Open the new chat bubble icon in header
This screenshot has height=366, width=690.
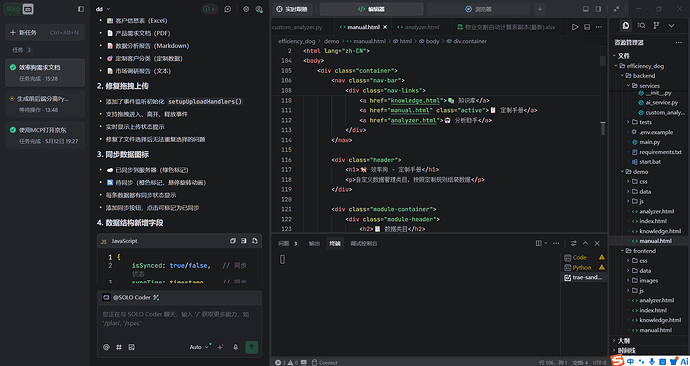[x=228, y=9]
